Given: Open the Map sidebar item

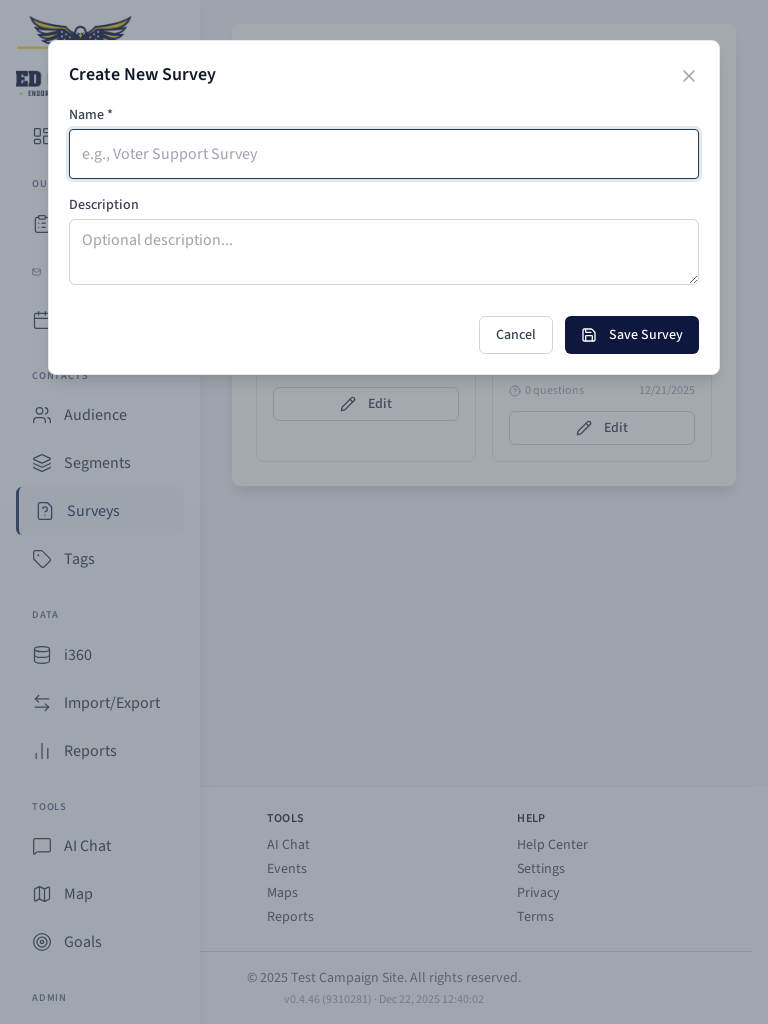Looking at the screenshot, I should tap(78, 894).
